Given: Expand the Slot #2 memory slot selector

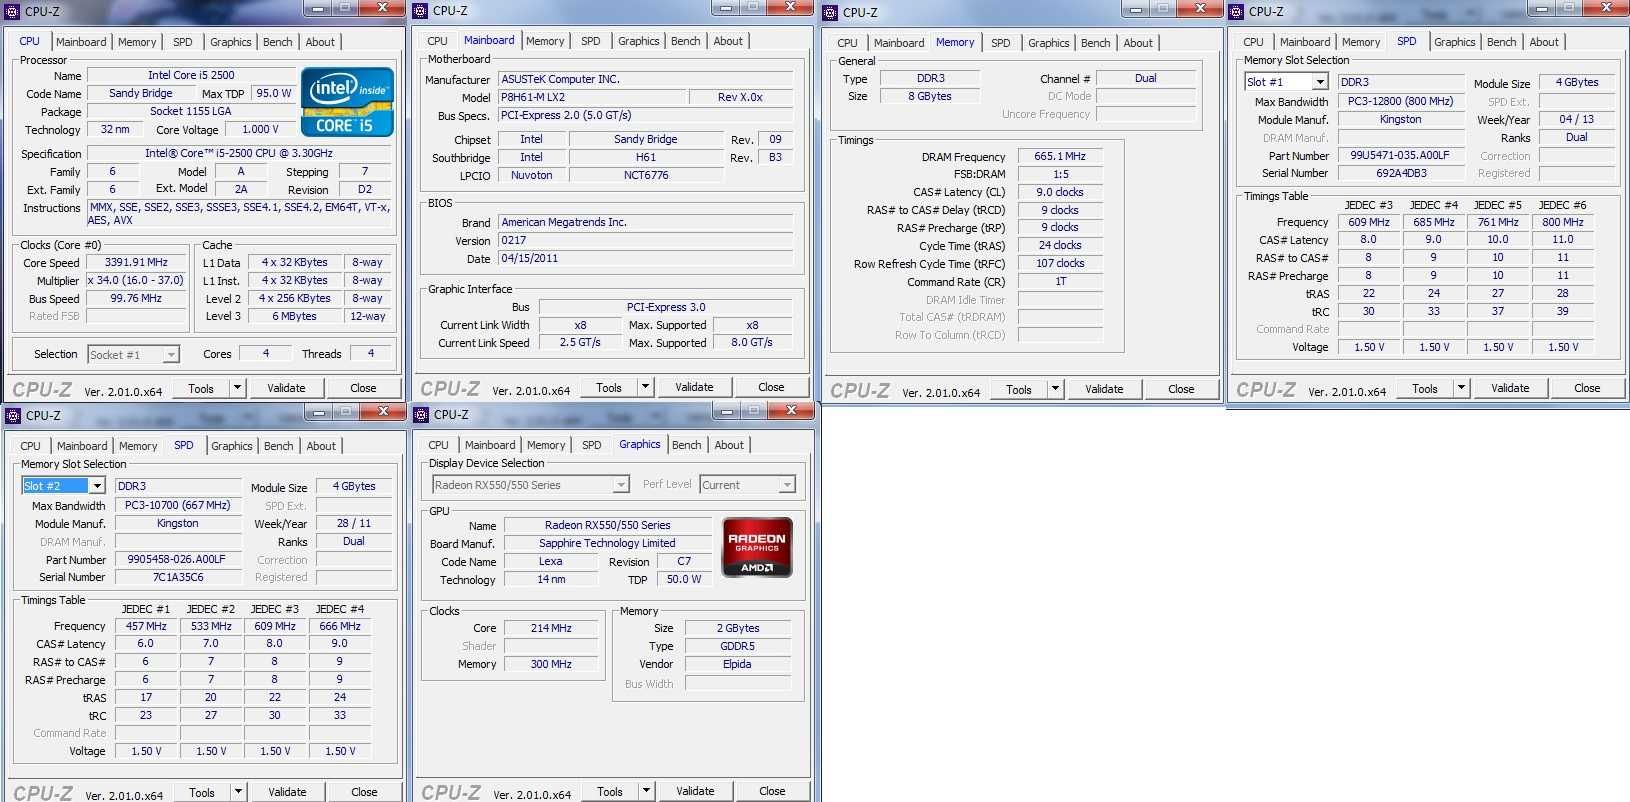Looking at the screenshot, I should click(97, 486).
